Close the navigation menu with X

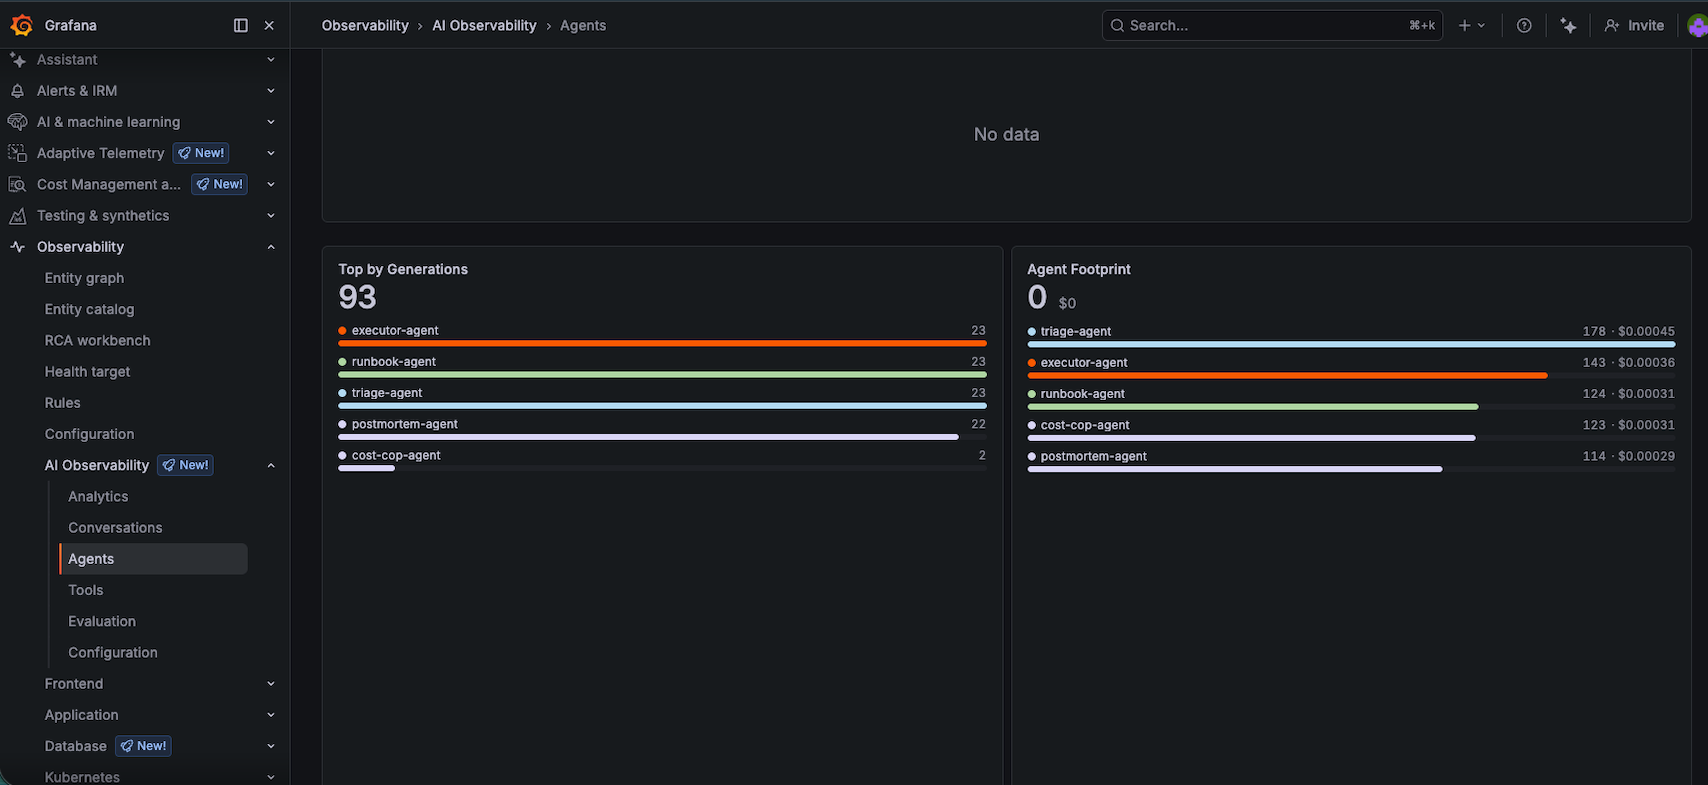pos(269,25)
